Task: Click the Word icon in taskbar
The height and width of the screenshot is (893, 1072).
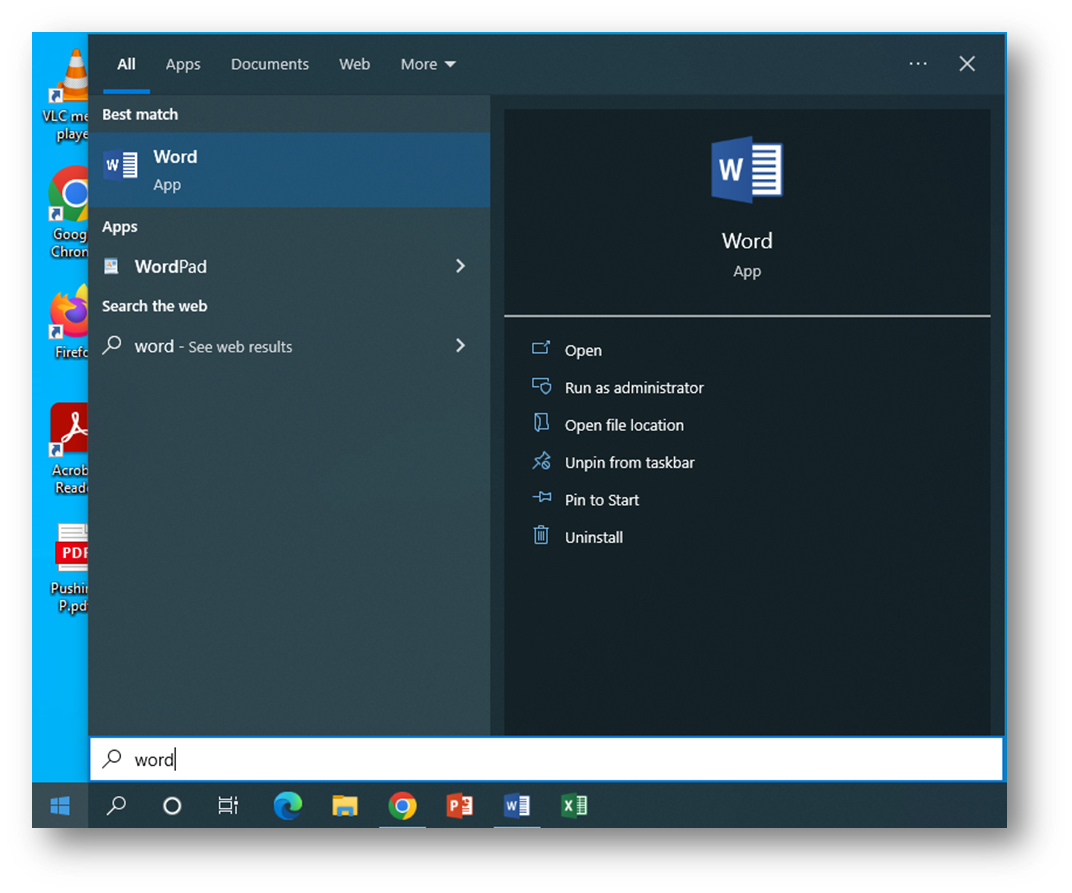Action: (x=517, y=805)
